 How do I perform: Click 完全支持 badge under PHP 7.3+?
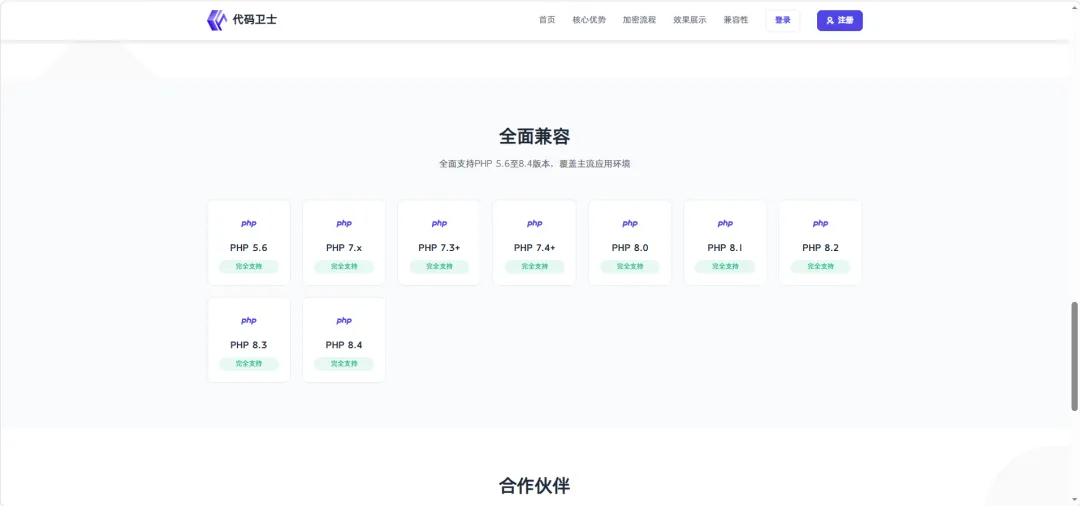click(x=439, y=266)
